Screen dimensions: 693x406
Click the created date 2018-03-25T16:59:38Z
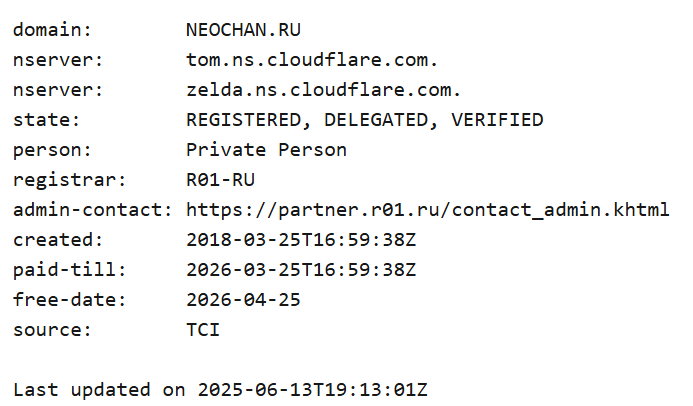[301, 240]
